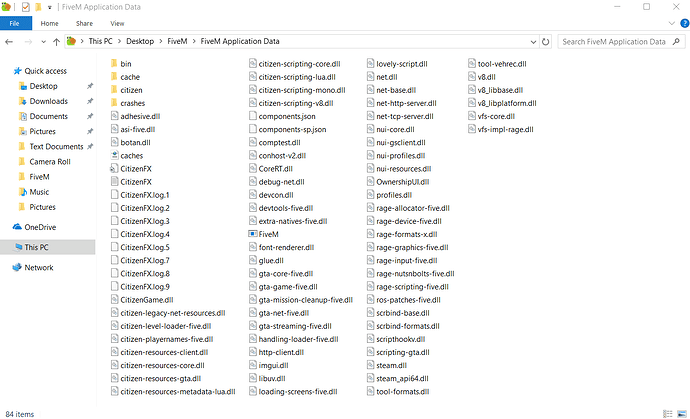Navigate to This PC in address bar
The height and width of the screenshot is (419, 690).
click(x=100, y=41)
